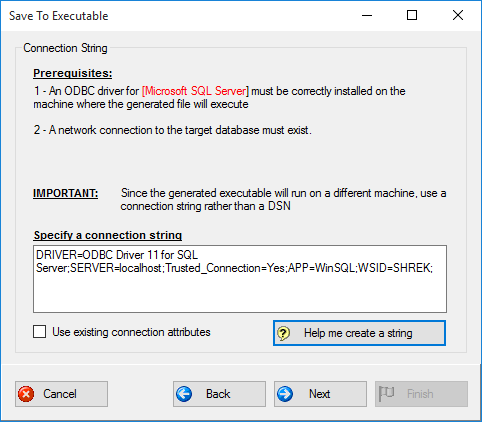Cancel the Save To Executable wizard

pyautogui.click(x=61, y=394)
